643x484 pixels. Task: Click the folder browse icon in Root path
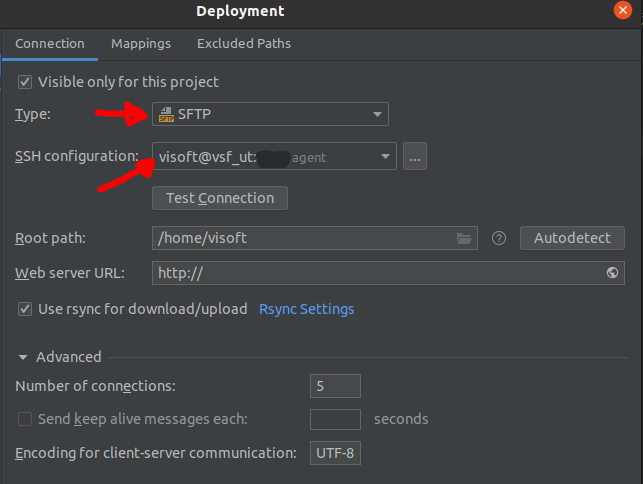463,239
